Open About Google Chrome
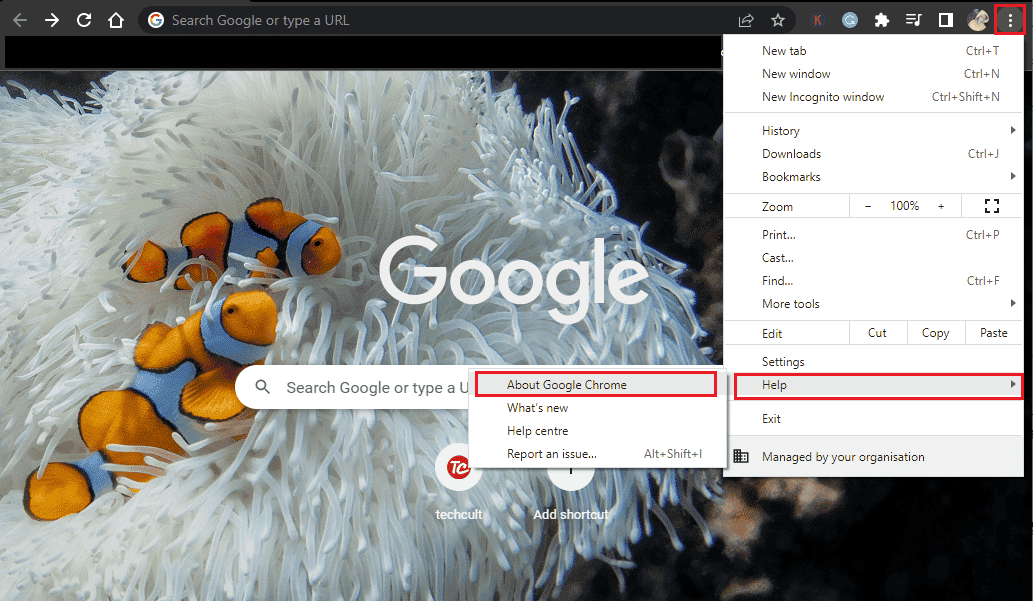The width and height of the screenshot is (1033, 601). click(x=596, y=385)
